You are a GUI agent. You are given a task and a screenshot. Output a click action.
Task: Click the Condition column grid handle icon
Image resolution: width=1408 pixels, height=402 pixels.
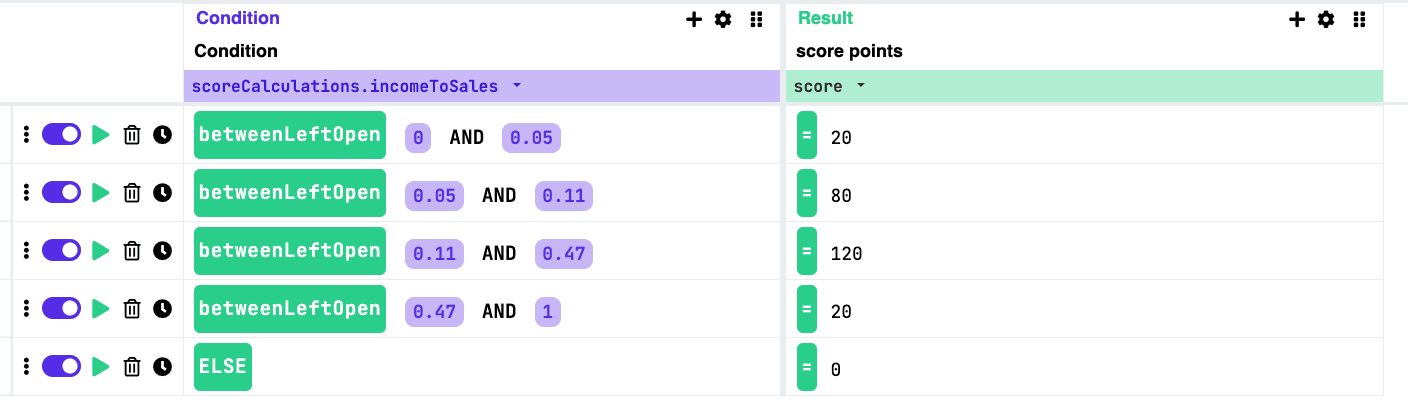pyautogui.click(x=757, y=19)
